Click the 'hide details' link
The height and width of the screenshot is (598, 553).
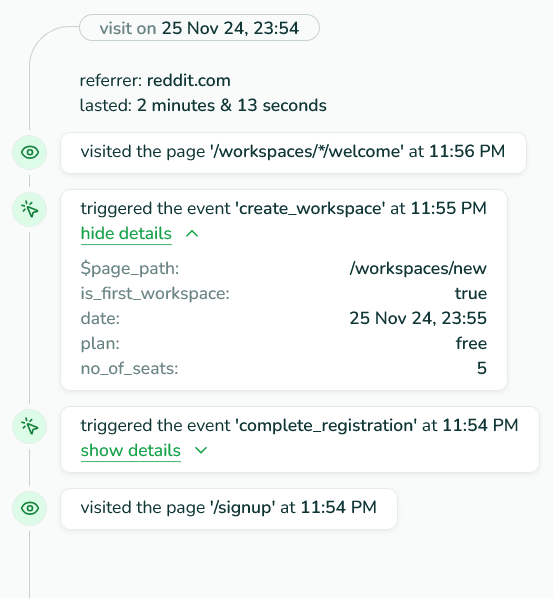point(126,233)
